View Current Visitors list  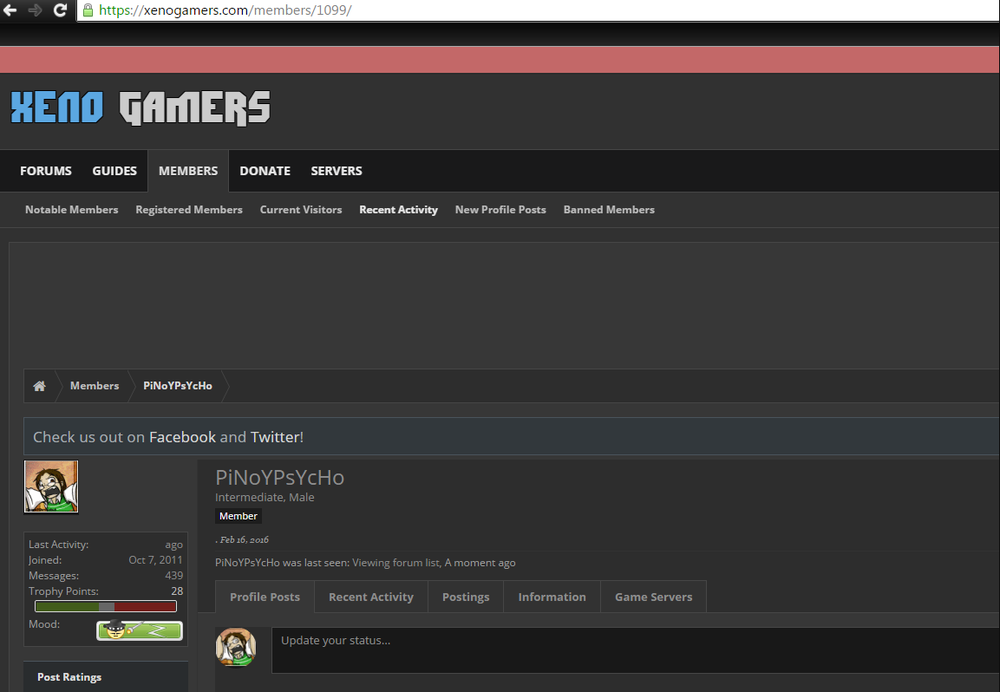[x=301, y=210]
